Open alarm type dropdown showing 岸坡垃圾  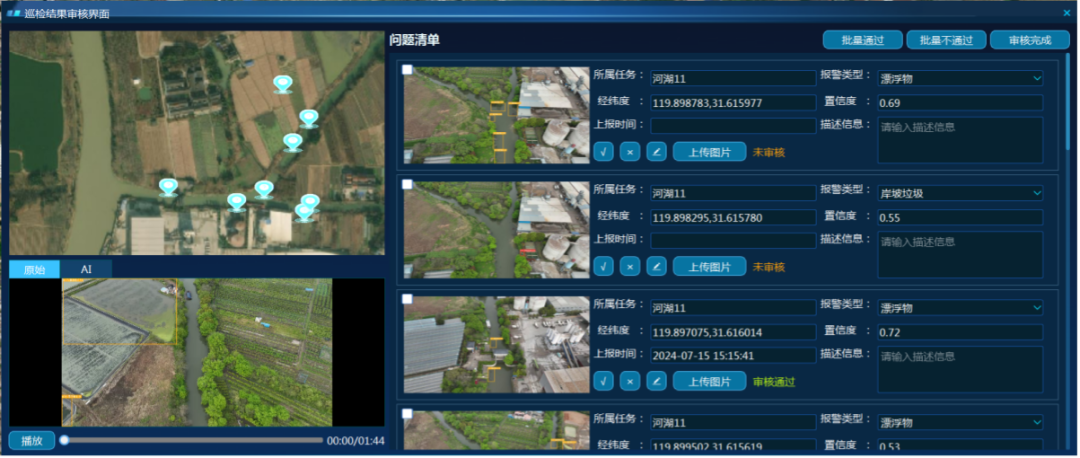point(959,193)
